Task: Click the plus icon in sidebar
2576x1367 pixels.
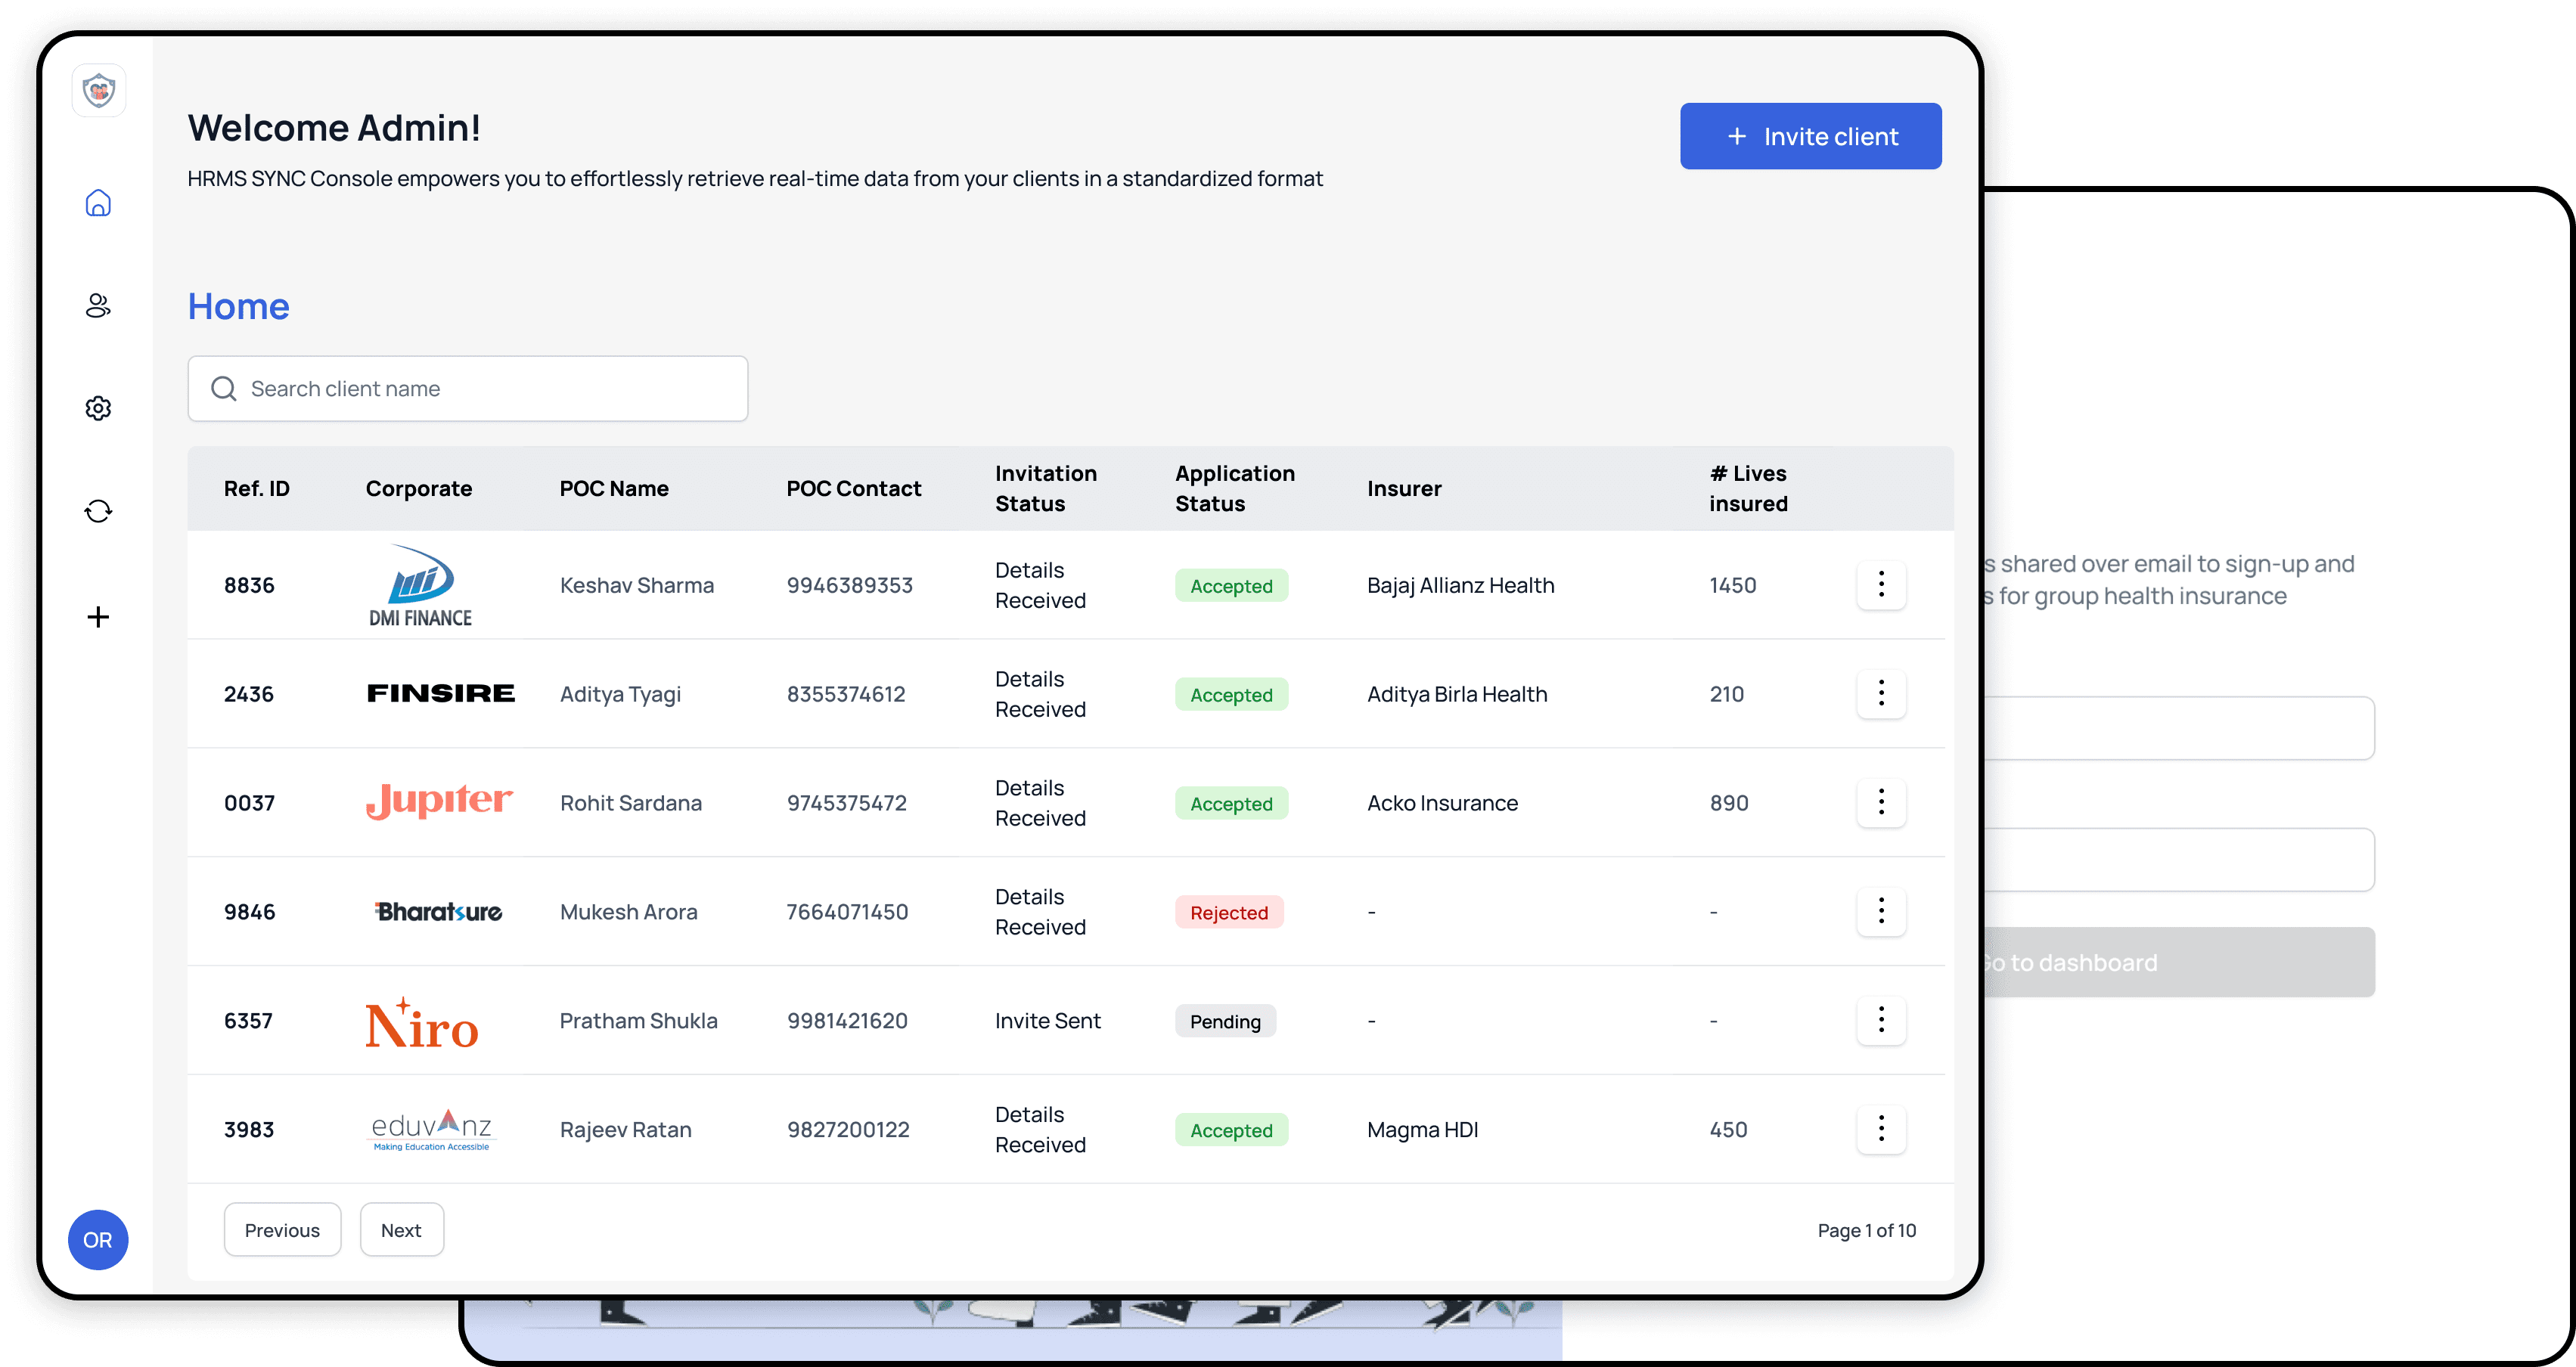Action: (x=98, y=617)
